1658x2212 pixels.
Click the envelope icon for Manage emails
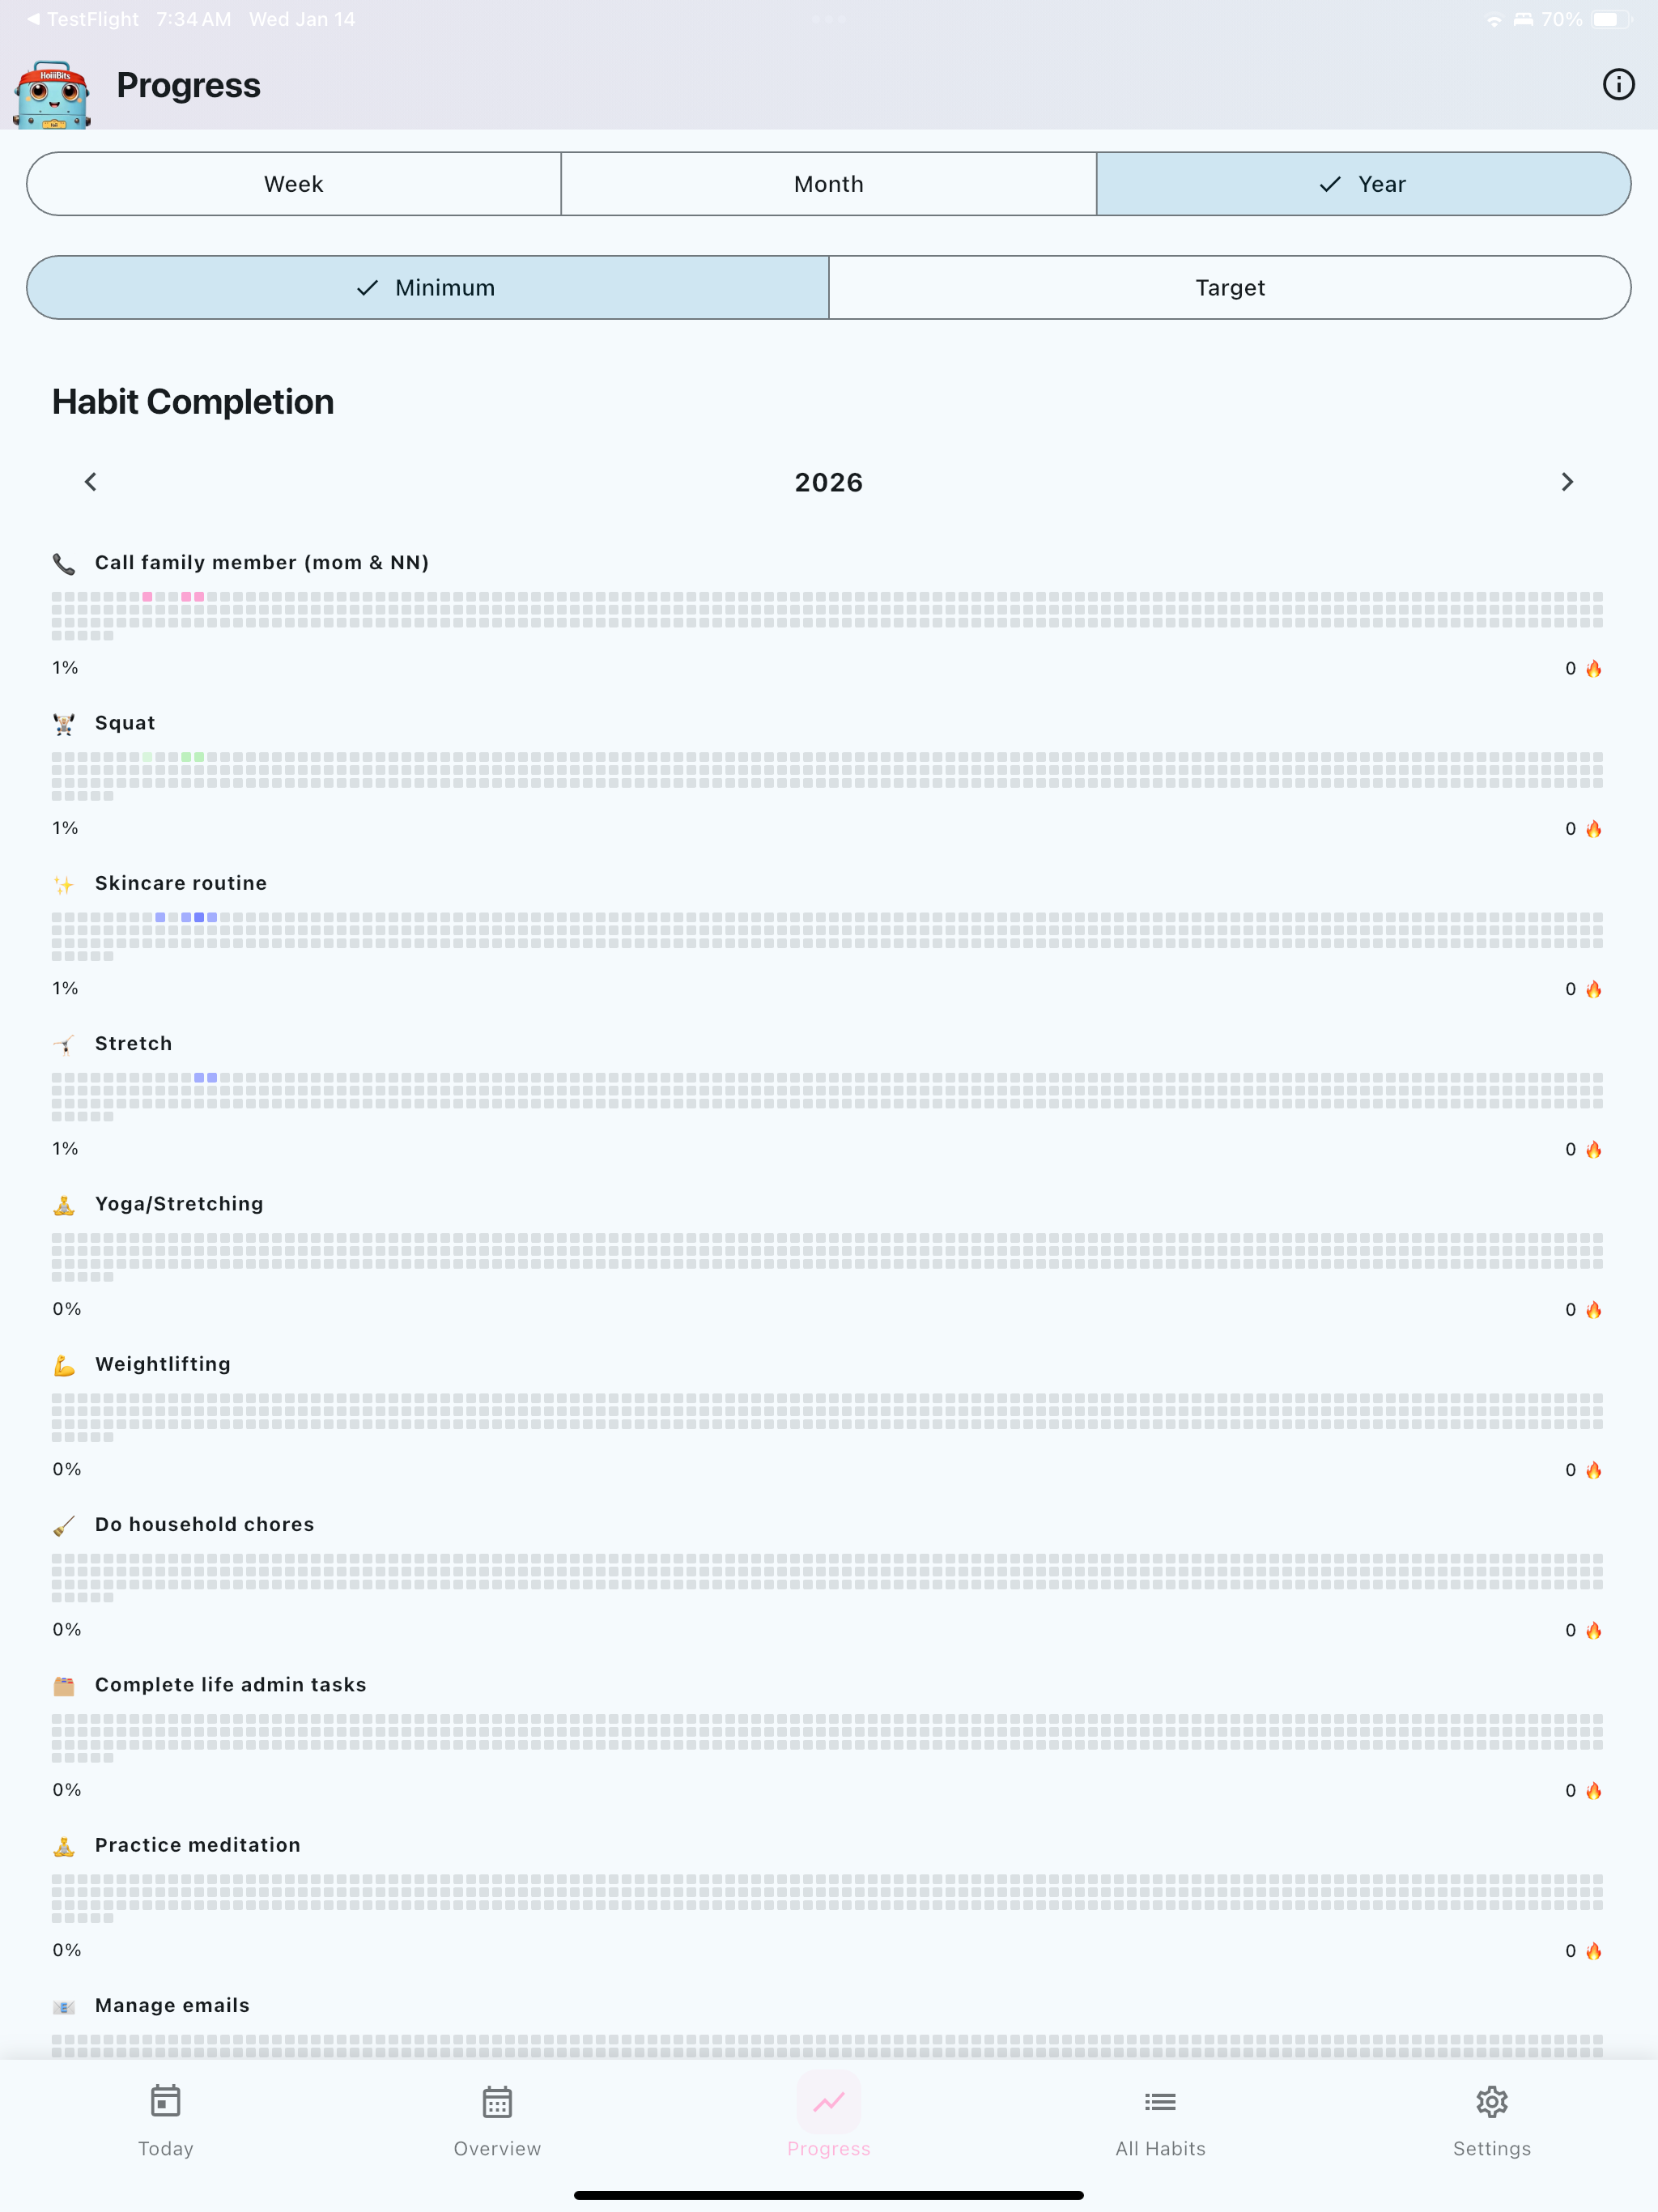pyautogui.click(x=64, y=2007)
